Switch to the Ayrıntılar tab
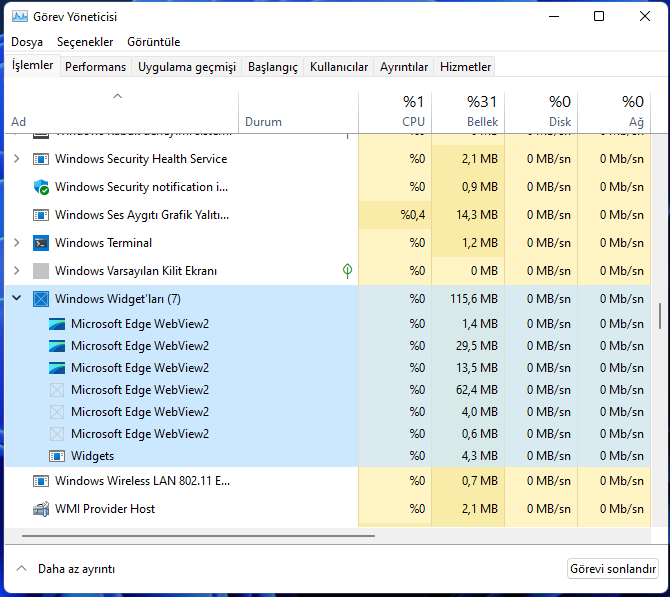 404,67
